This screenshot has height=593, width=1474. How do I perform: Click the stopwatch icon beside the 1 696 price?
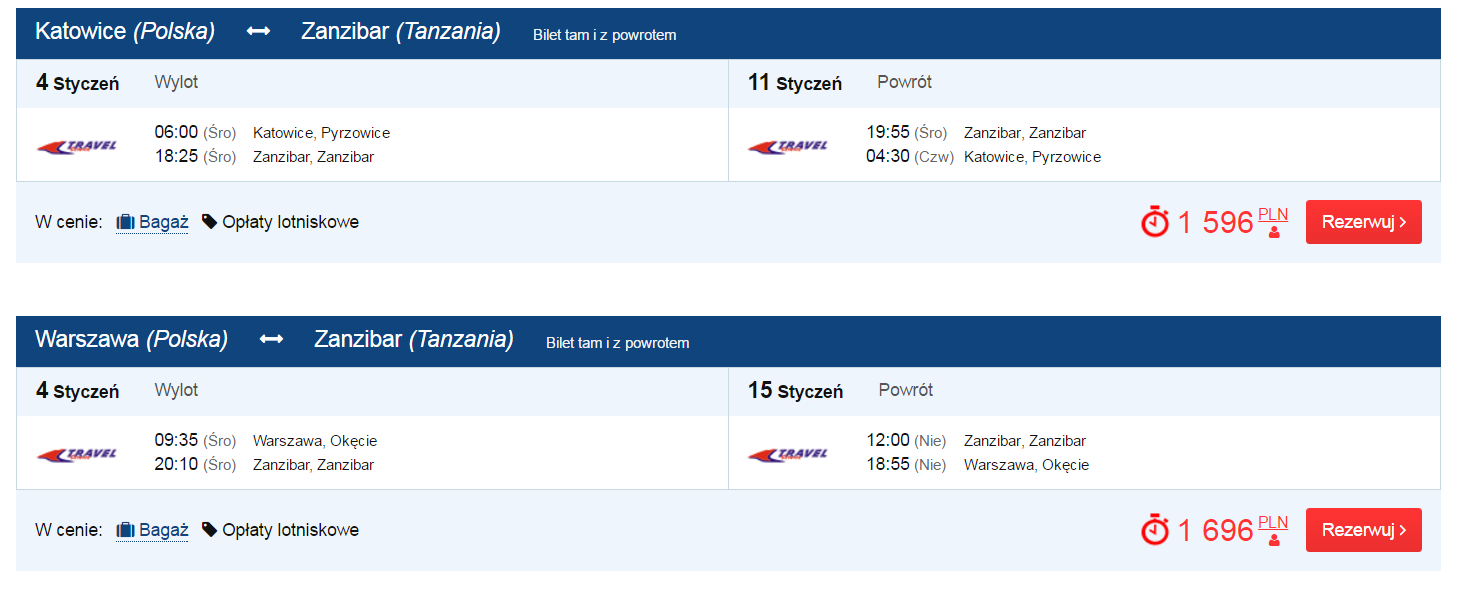pyautogui.click(x=1155, y=529)
